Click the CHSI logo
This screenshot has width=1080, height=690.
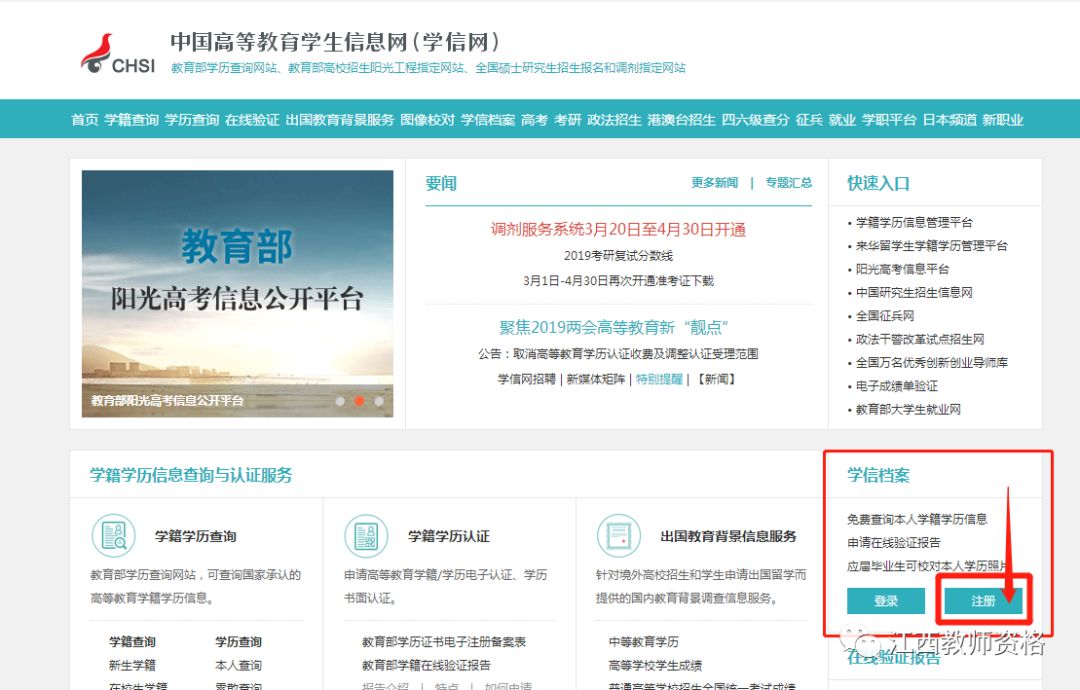(x=118, y=54)
